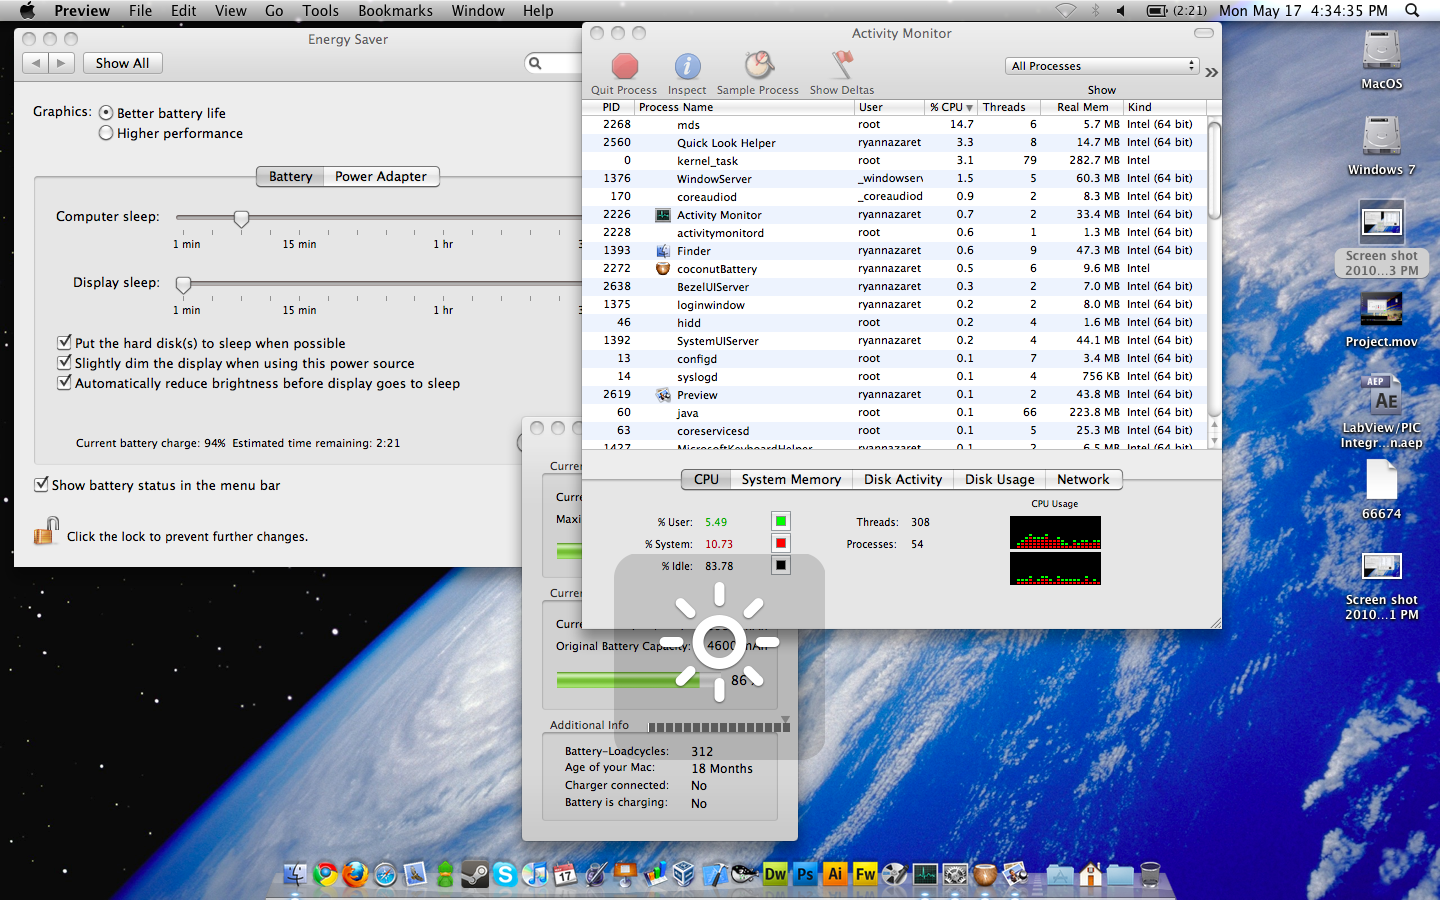Sort by Process Name column header

[744, 107]
